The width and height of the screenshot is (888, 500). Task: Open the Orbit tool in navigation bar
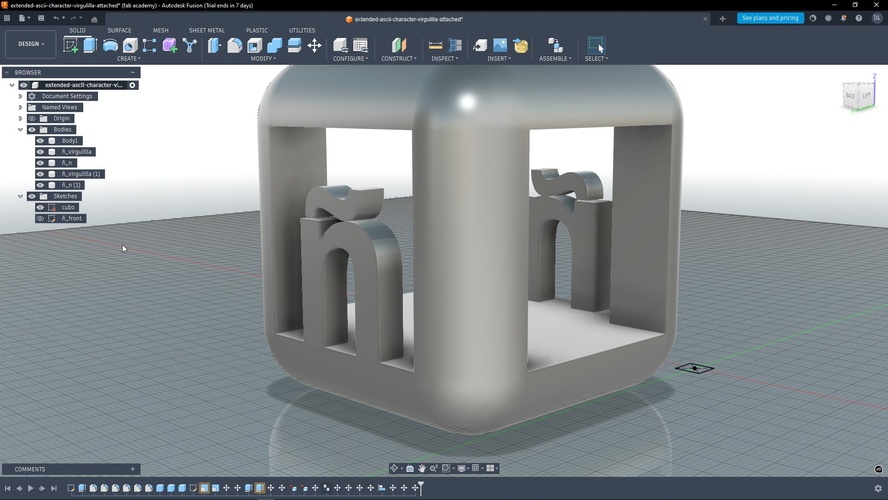(x=394, y=468)
